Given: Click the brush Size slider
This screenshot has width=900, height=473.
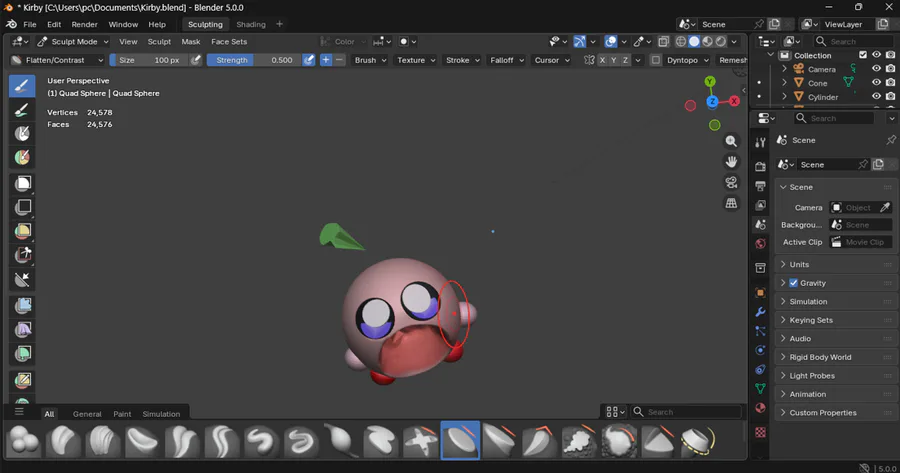Looking at the screenshot, I should pyautogui.click(x=149, y=60).
